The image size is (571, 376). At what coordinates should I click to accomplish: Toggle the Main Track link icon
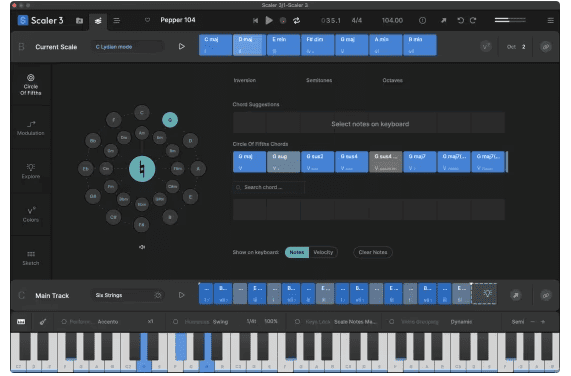tap(546, 295)
